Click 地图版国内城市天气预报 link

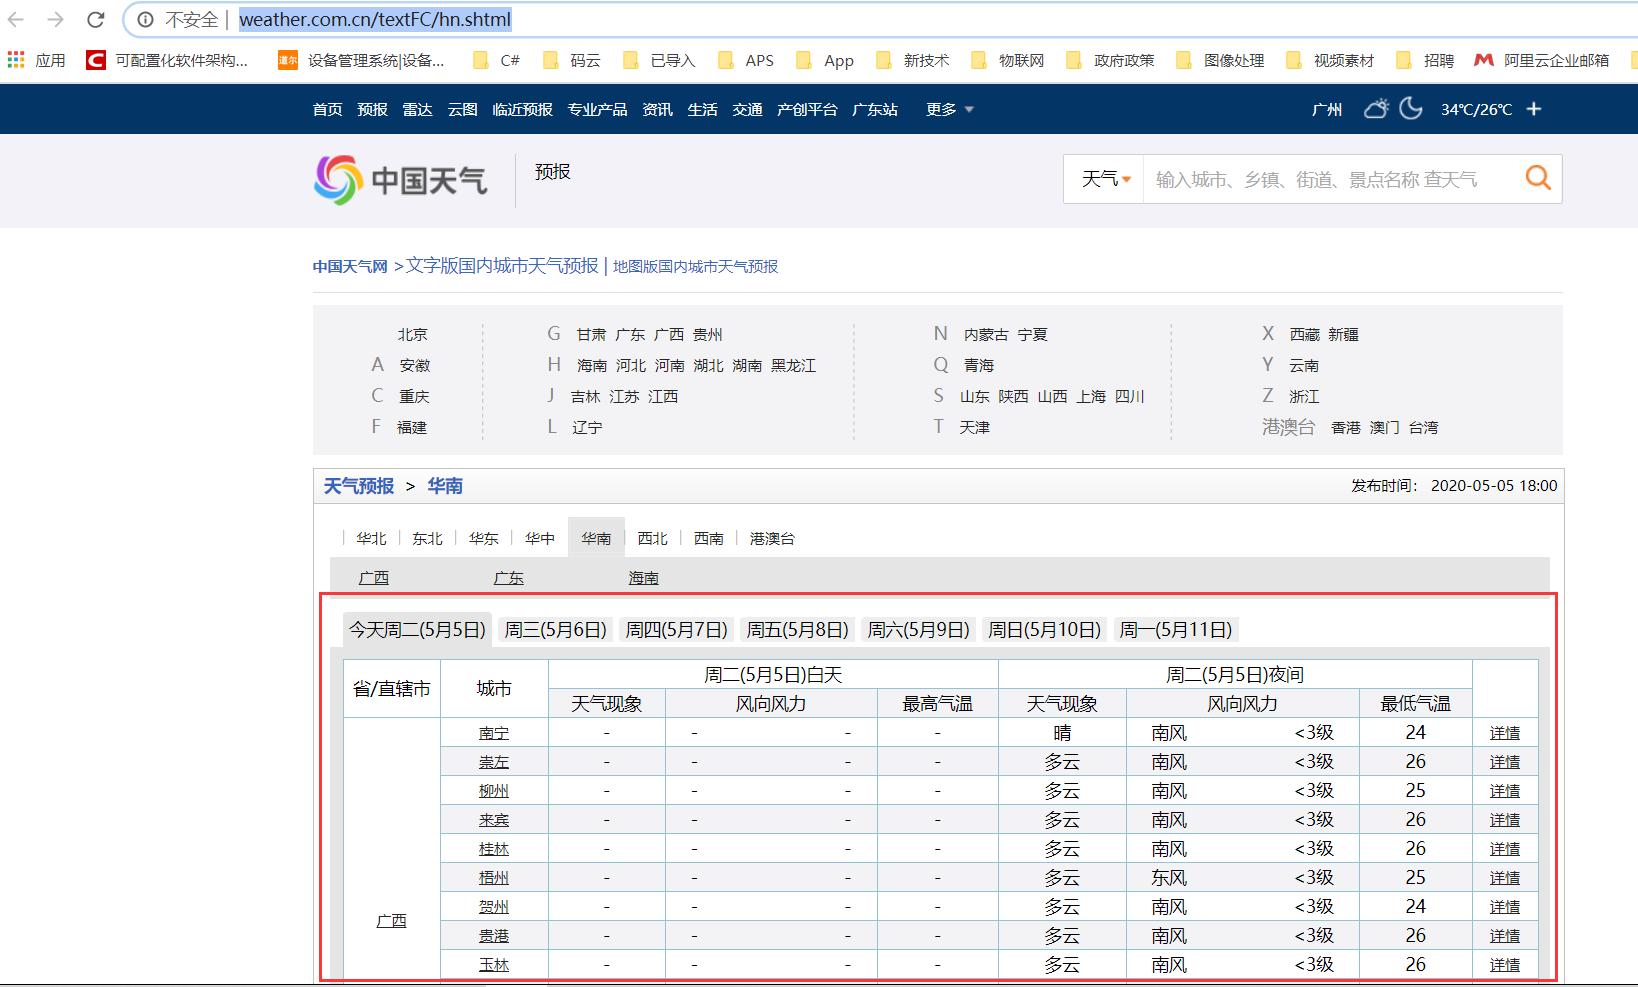[695, 266]
